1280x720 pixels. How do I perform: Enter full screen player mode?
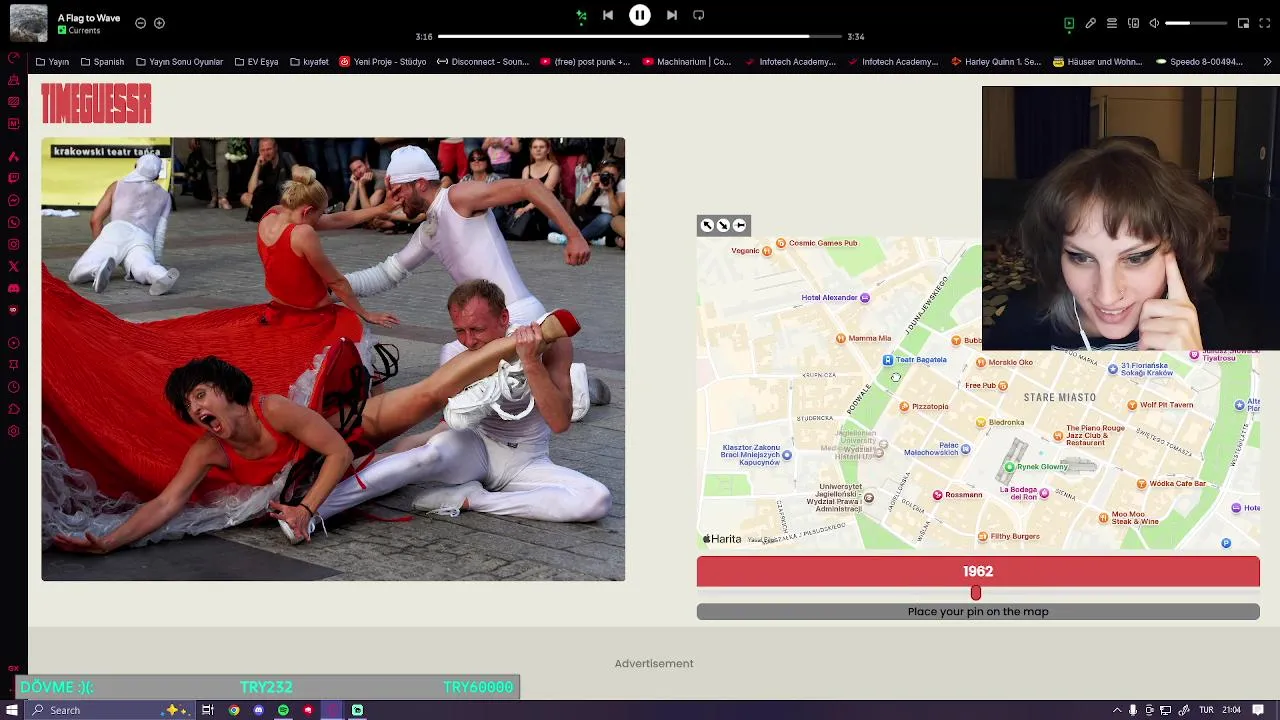1265,23
